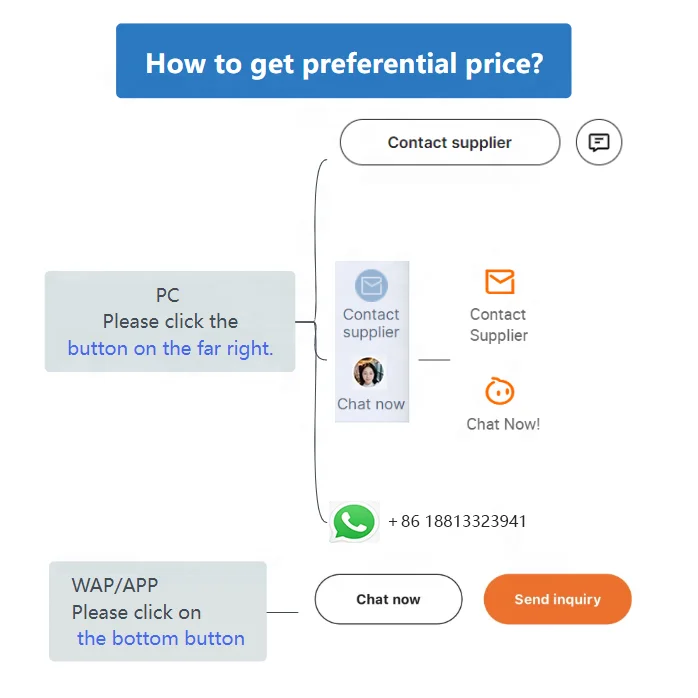Click the orange Send inquiry button
Viewport: 698px width, 698px height.
tap(557, 599)
